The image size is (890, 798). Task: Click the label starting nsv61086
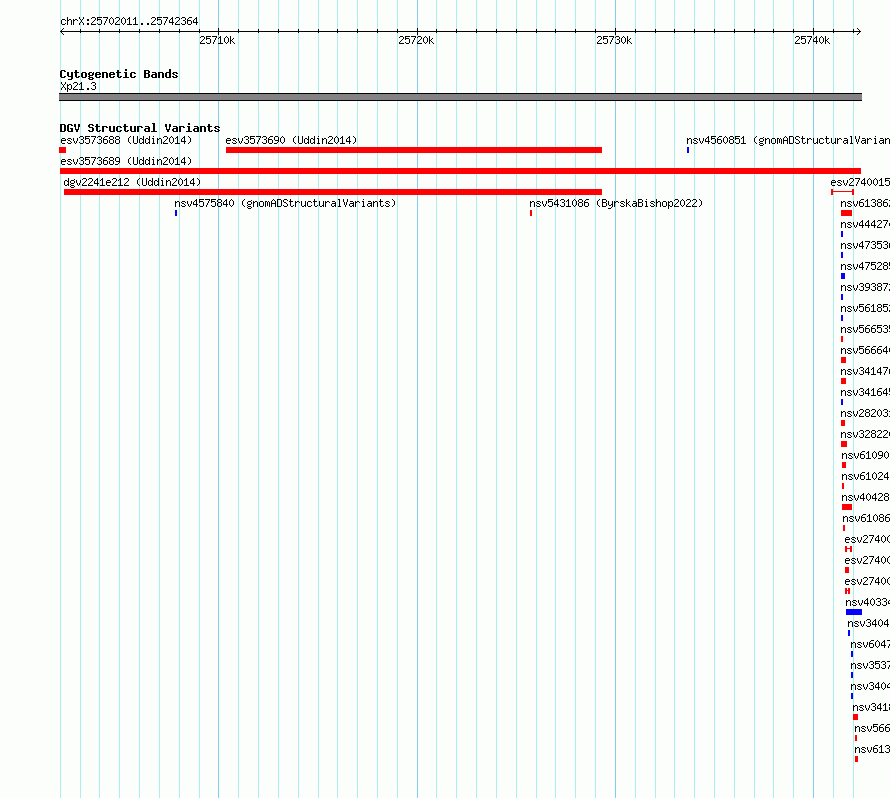pyautogui.click(x=866, y=518)
